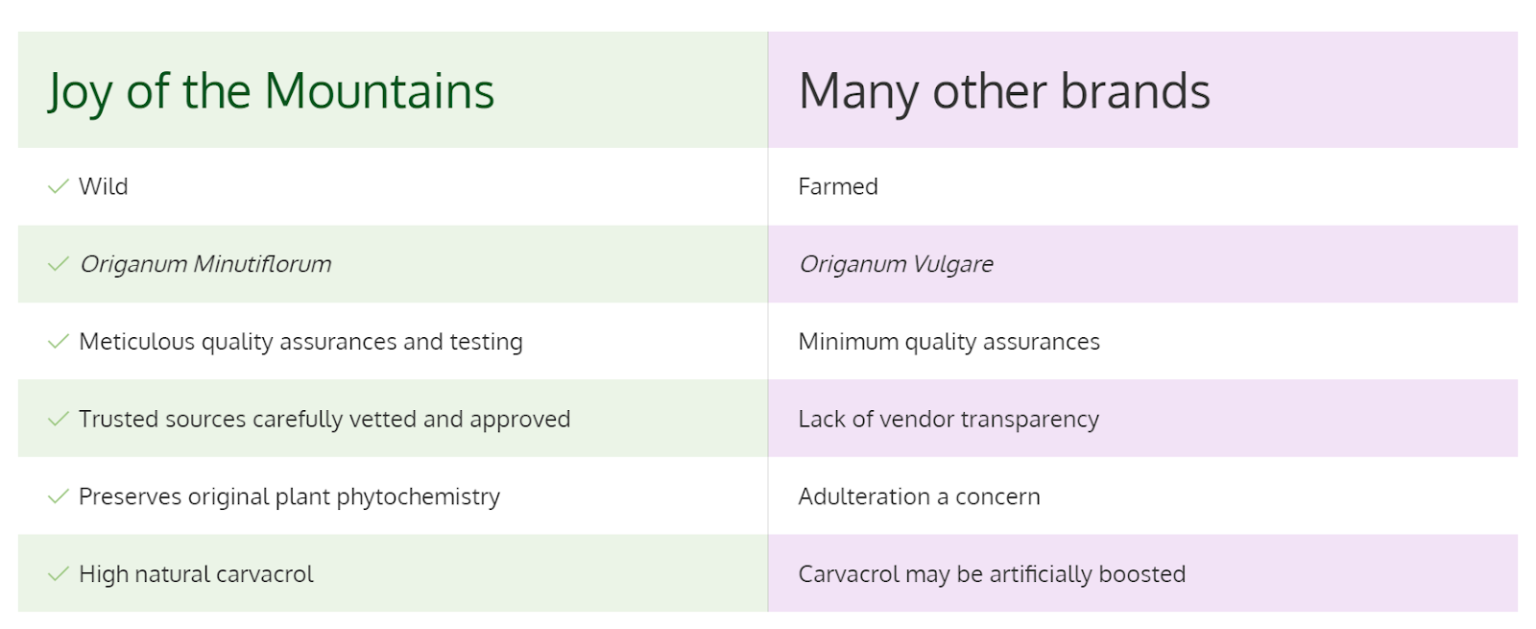Click the Farmed cell

coord(838,187)
